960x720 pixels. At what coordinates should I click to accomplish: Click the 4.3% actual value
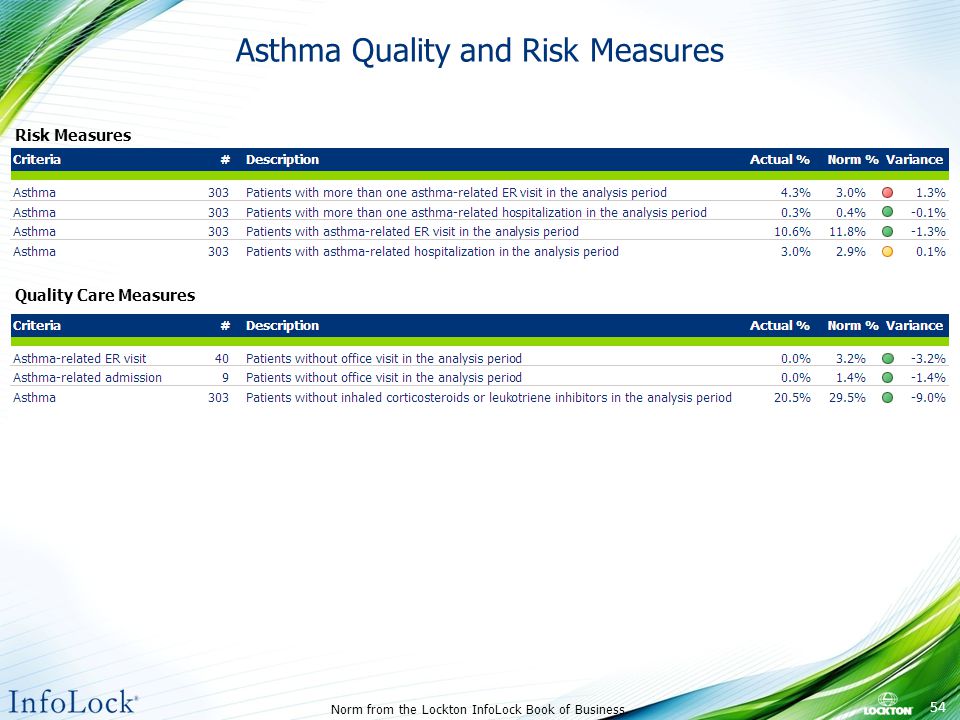[x=795, y=192]
